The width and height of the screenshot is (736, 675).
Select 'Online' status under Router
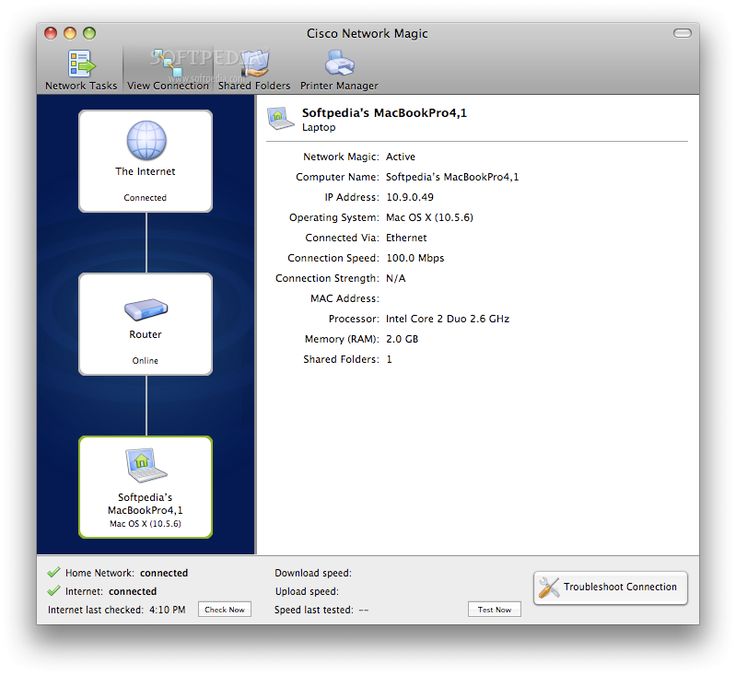(145, 361)
